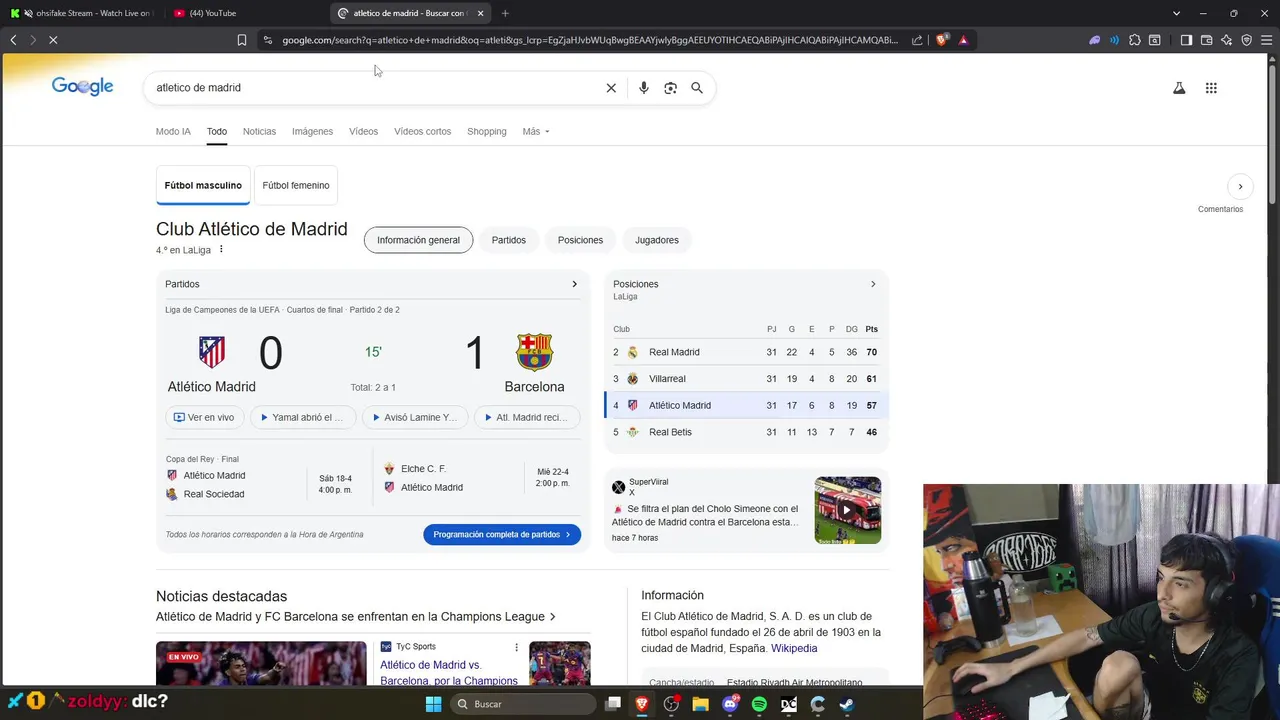Screen dimensions: 1280x720
Task: Open the Windows Start menu
Action: tap(433, 704)
